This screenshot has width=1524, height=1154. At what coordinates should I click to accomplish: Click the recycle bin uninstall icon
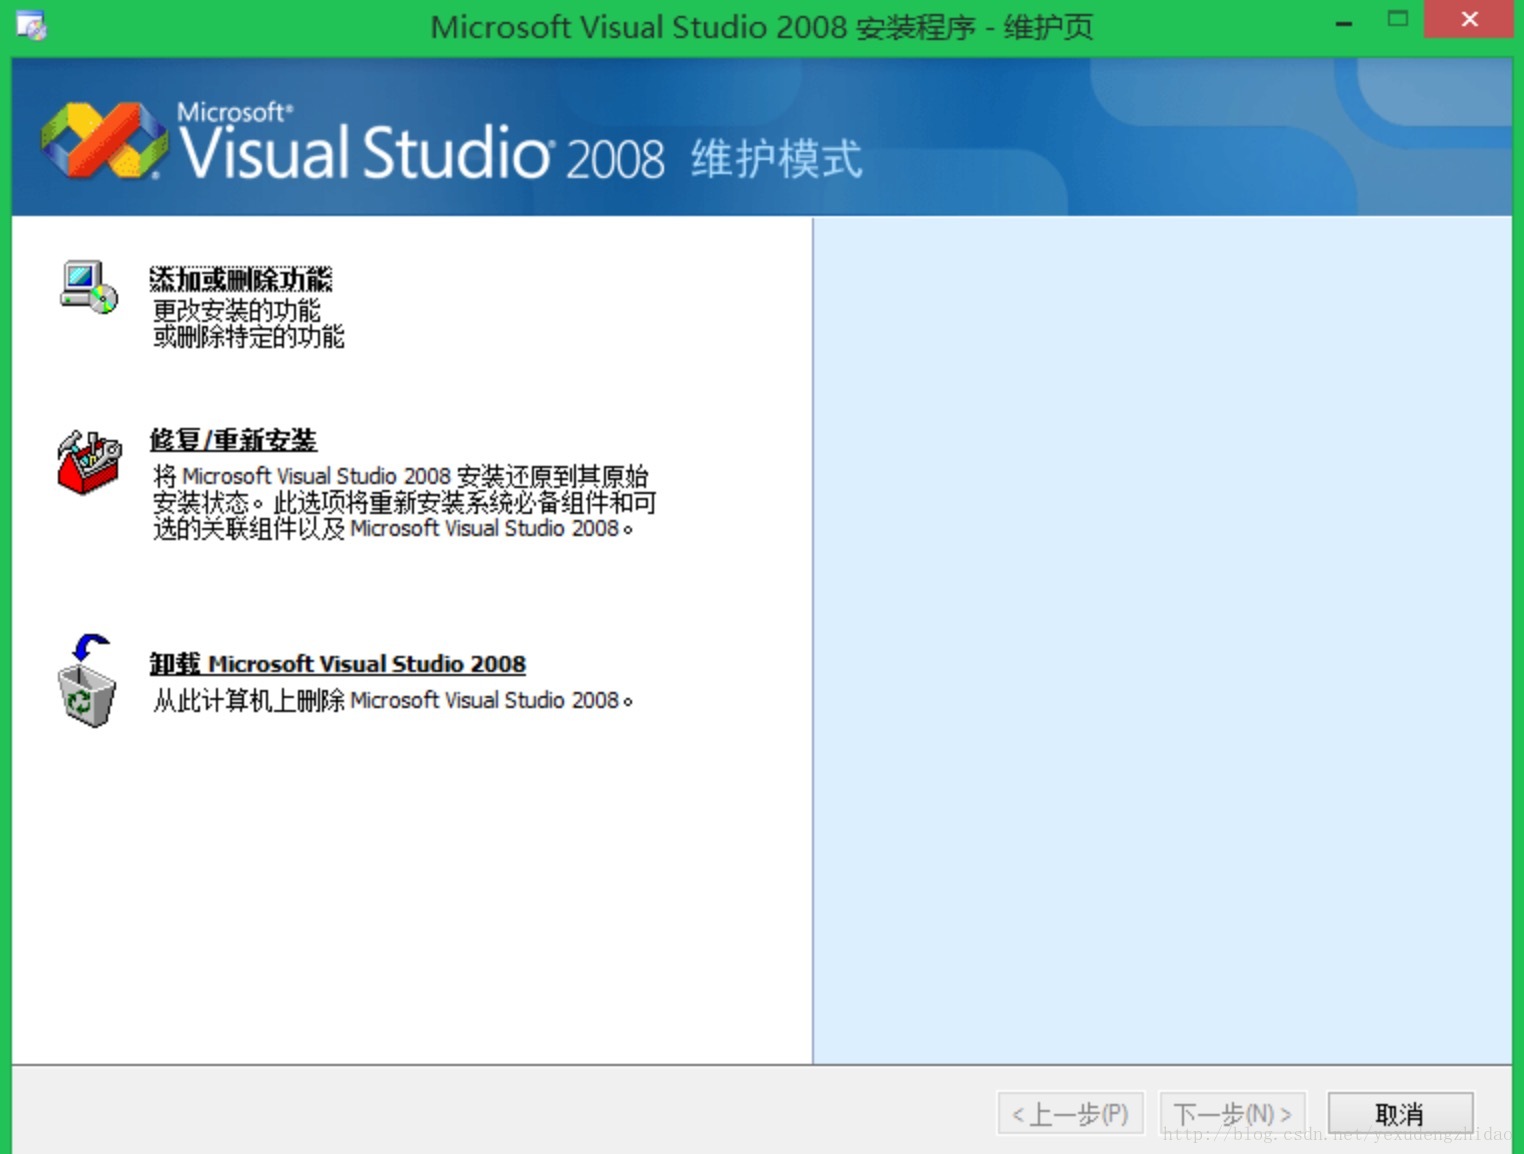(87, 682)
